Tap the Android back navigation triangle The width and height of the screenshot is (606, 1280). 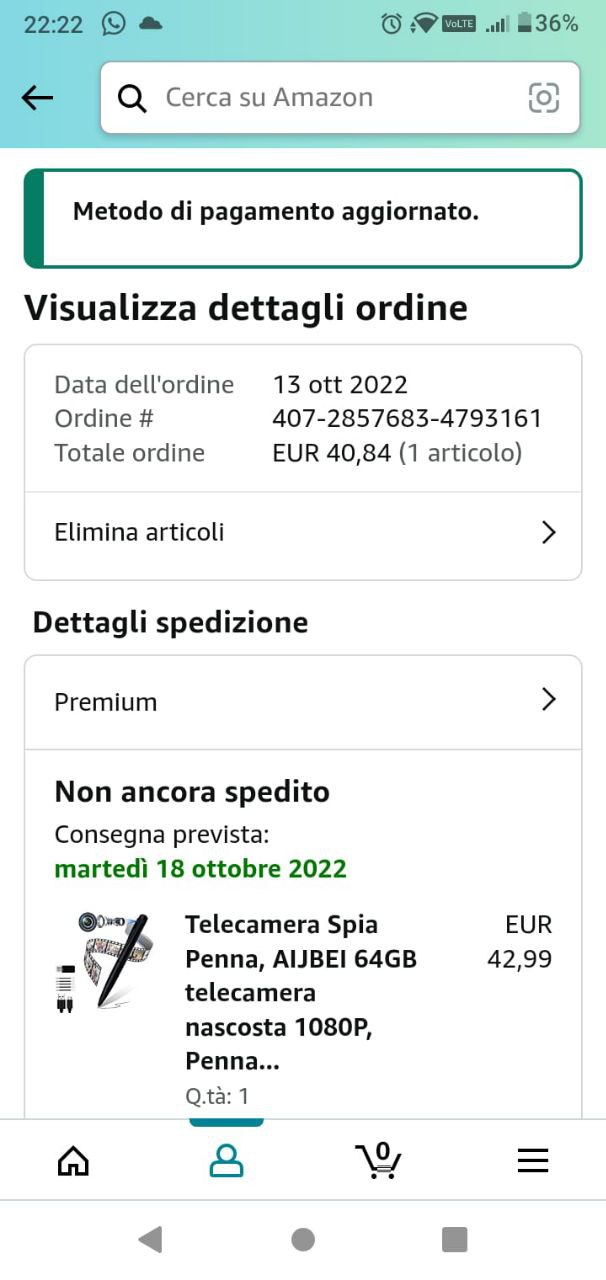tap(150, 1240)
